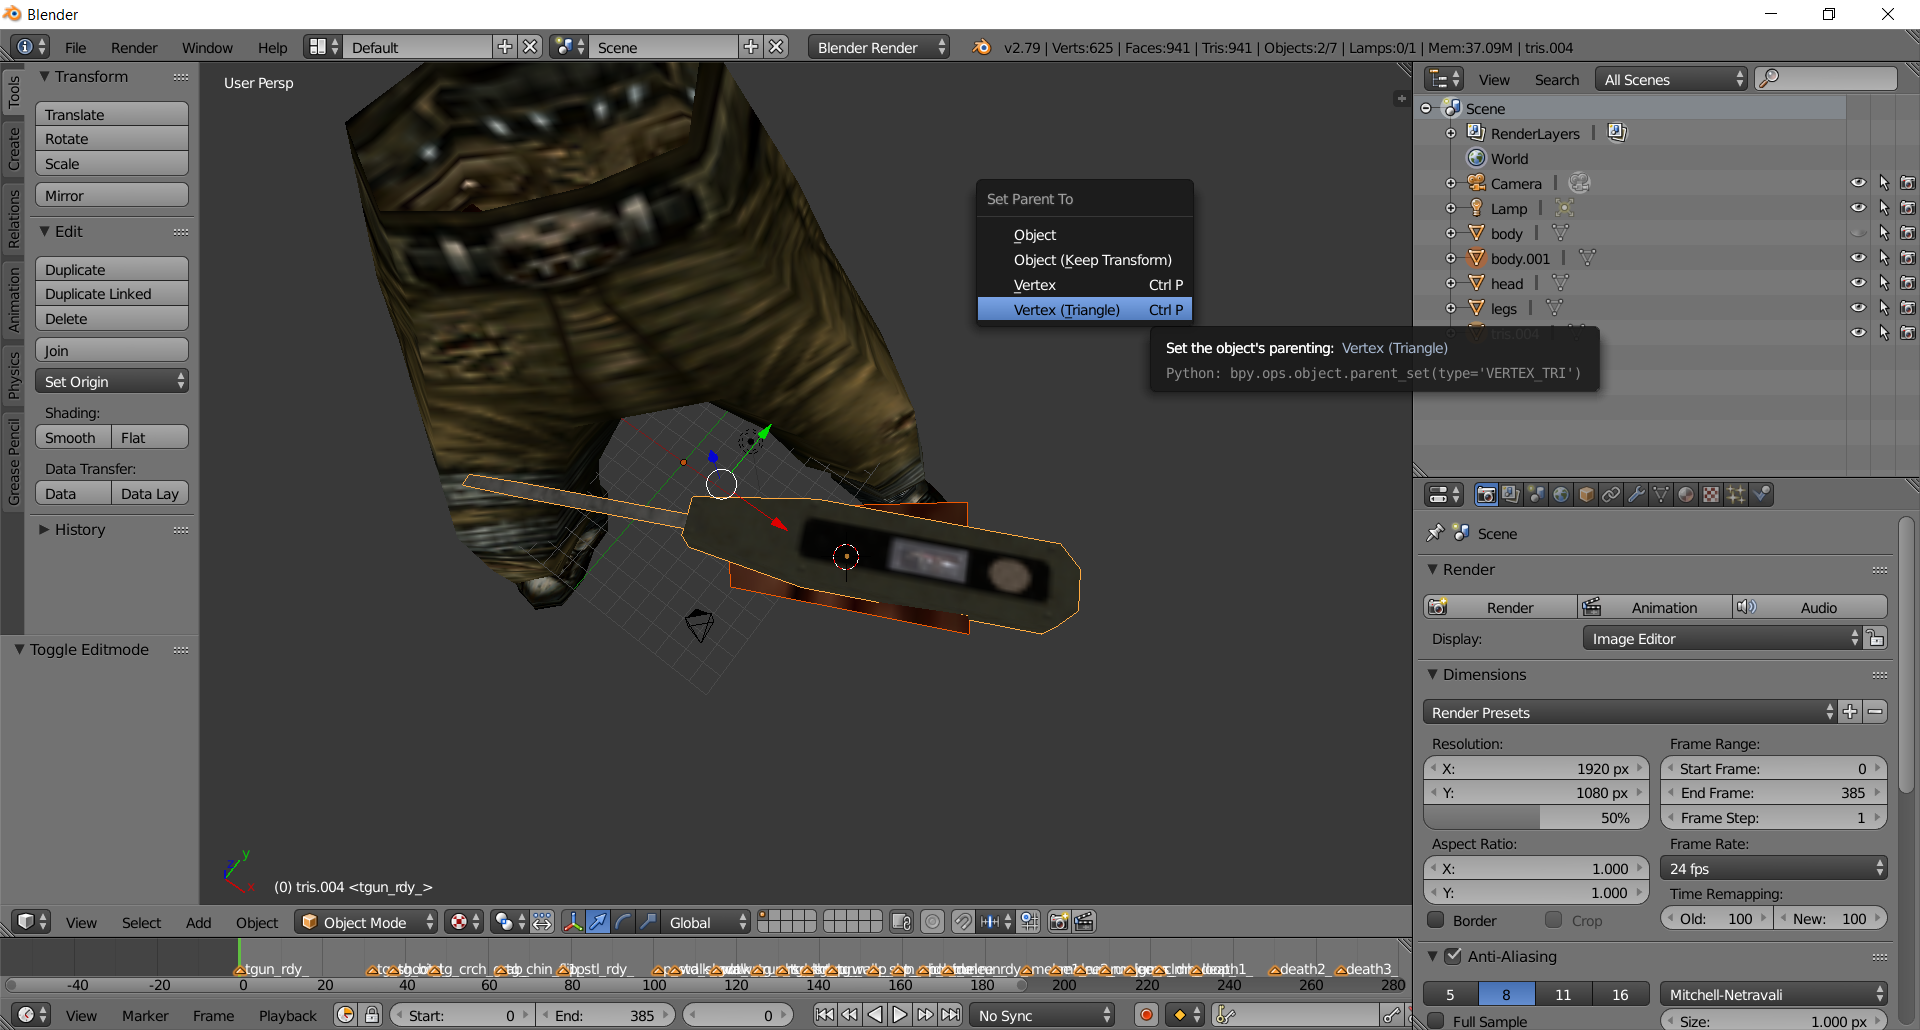Click the snap magnet icon

[963, 922]
